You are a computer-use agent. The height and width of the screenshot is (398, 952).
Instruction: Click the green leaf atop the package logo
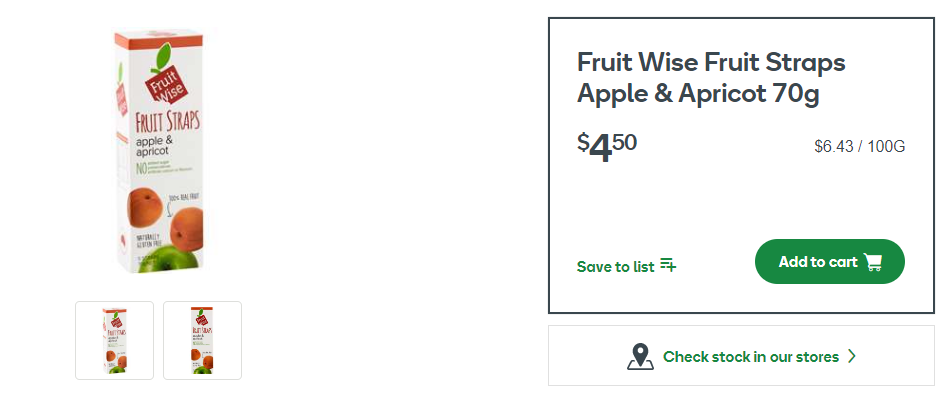(162, 57)
